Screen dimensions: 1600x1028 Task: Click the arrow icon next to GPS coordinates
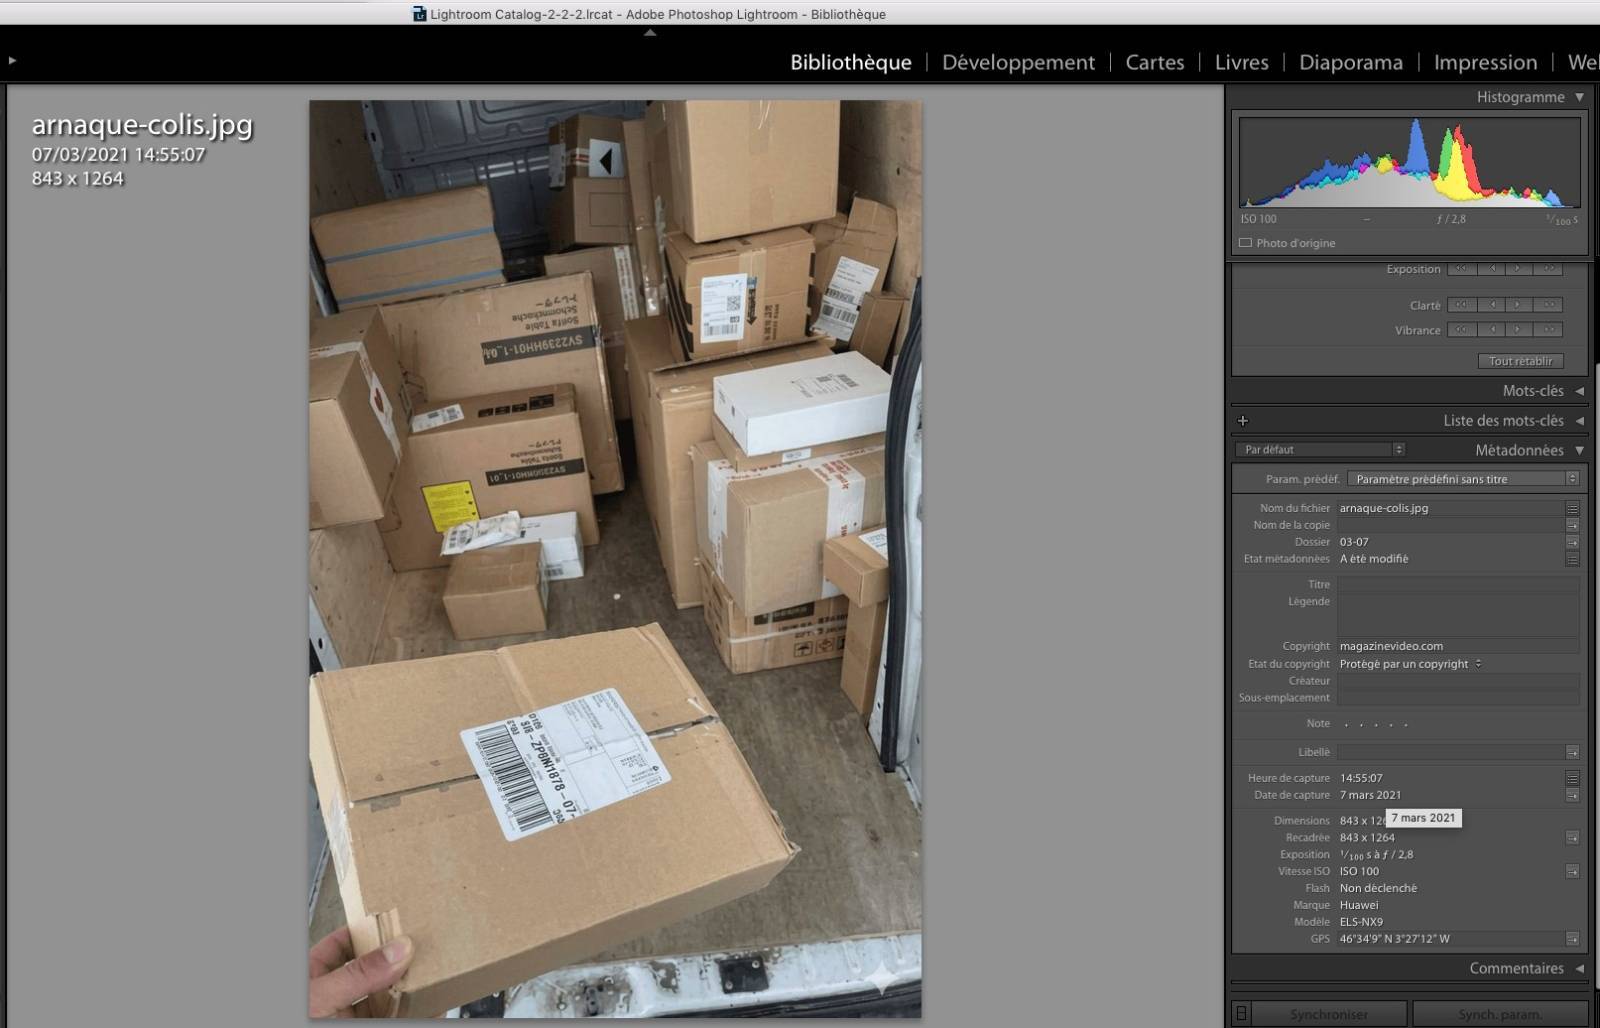point(1572,939)
